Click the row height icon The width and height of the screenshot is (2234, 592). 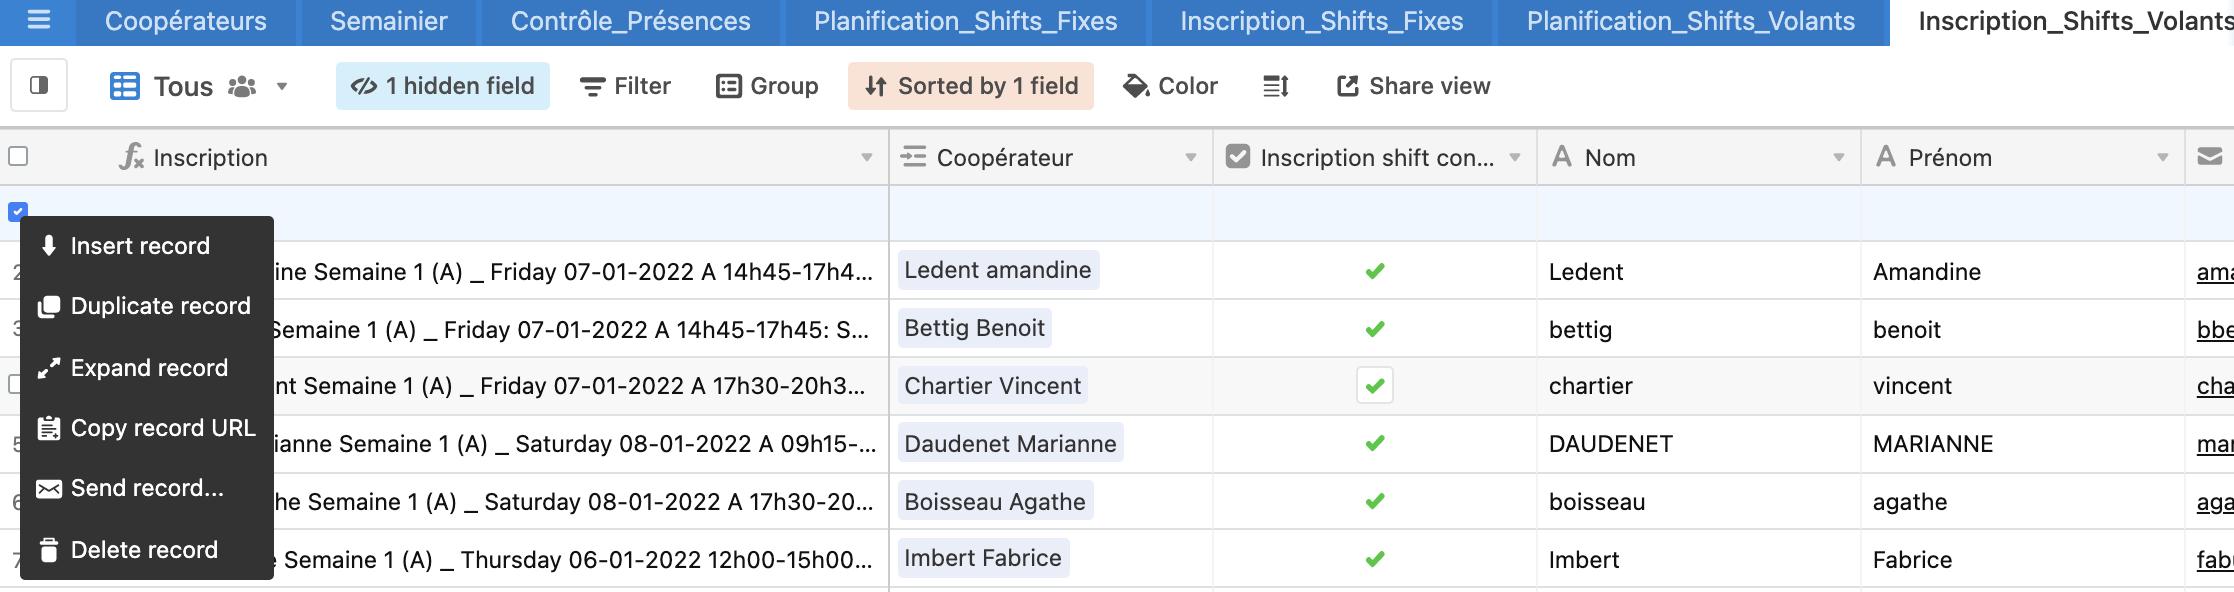[1275, 86]
